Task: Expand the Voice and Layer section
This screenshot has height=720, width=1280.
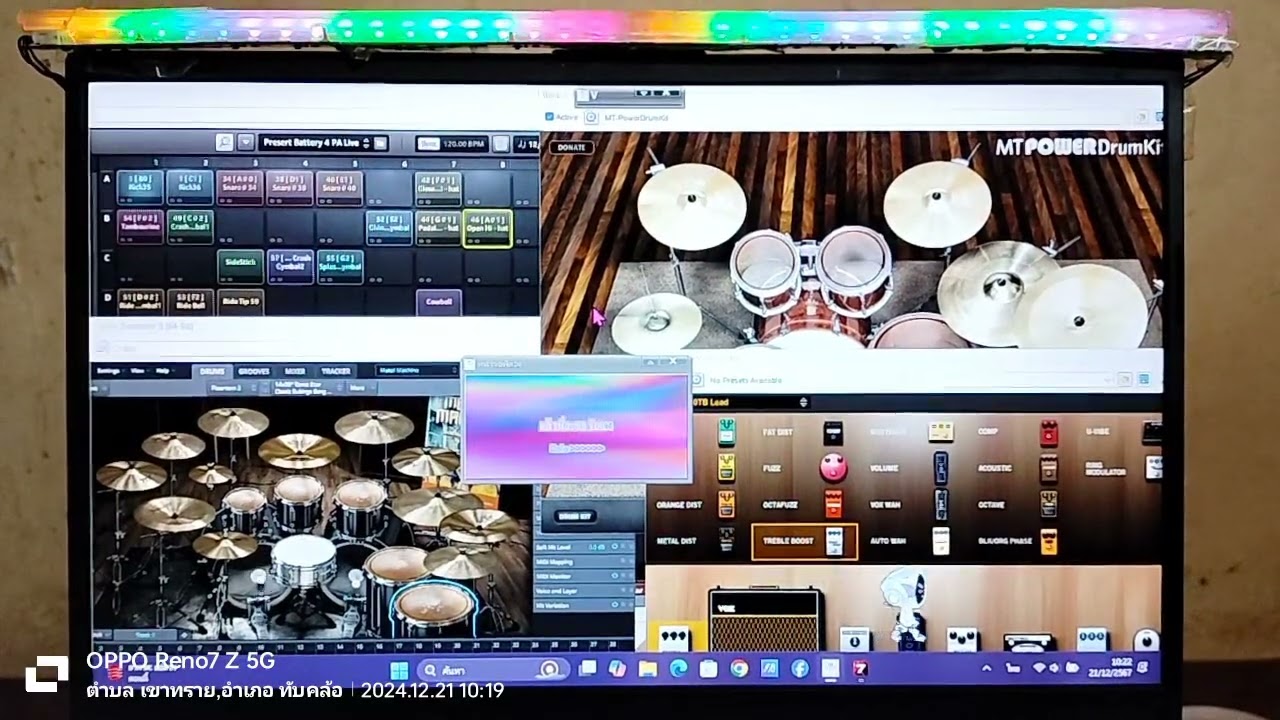Action: (x=585, y=591)
